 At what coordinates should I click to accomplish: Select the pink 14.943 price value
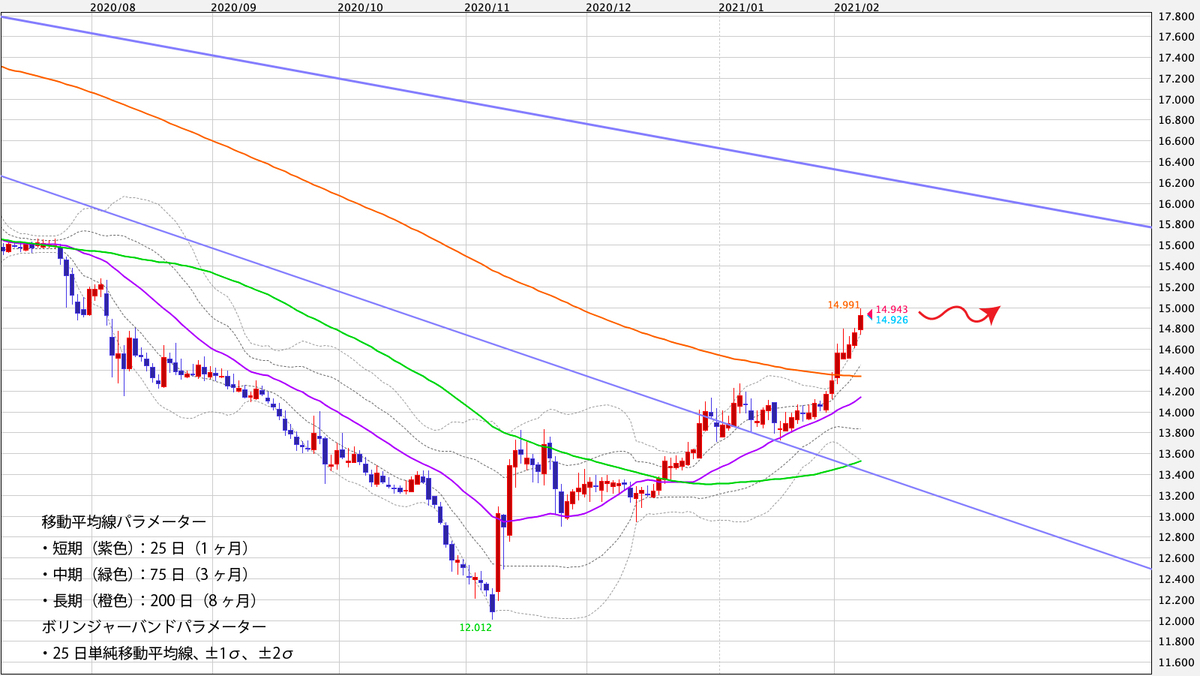point(892,310)
